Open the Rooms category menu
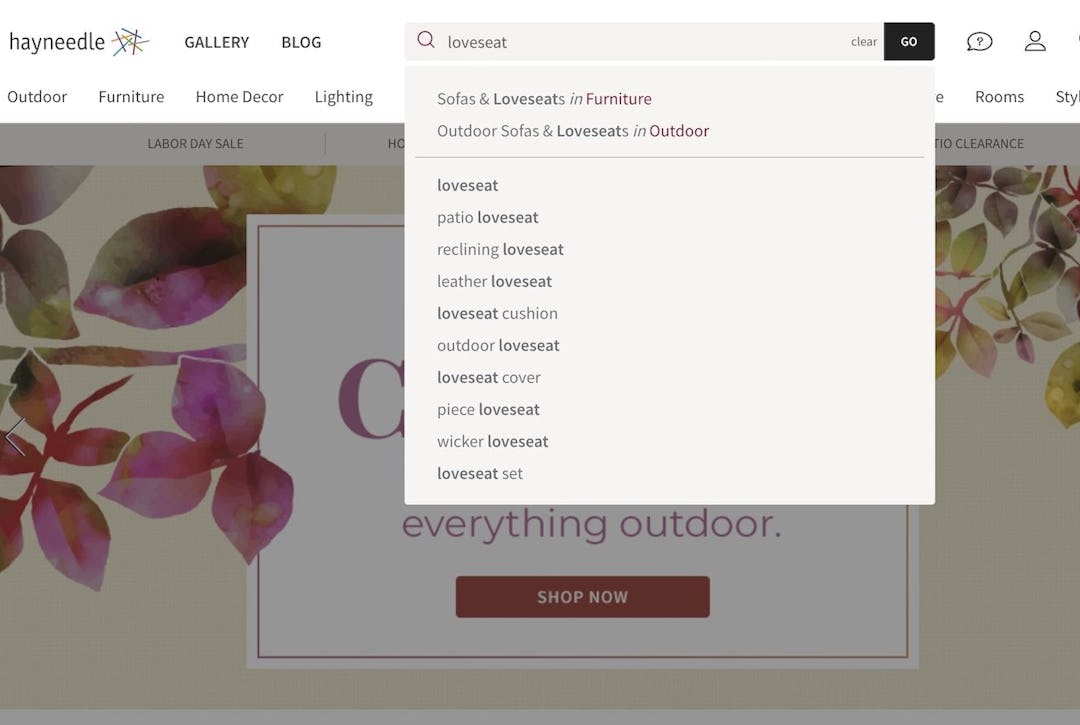The width and height of the screenshot is (1080, 725). coord(999,96)
